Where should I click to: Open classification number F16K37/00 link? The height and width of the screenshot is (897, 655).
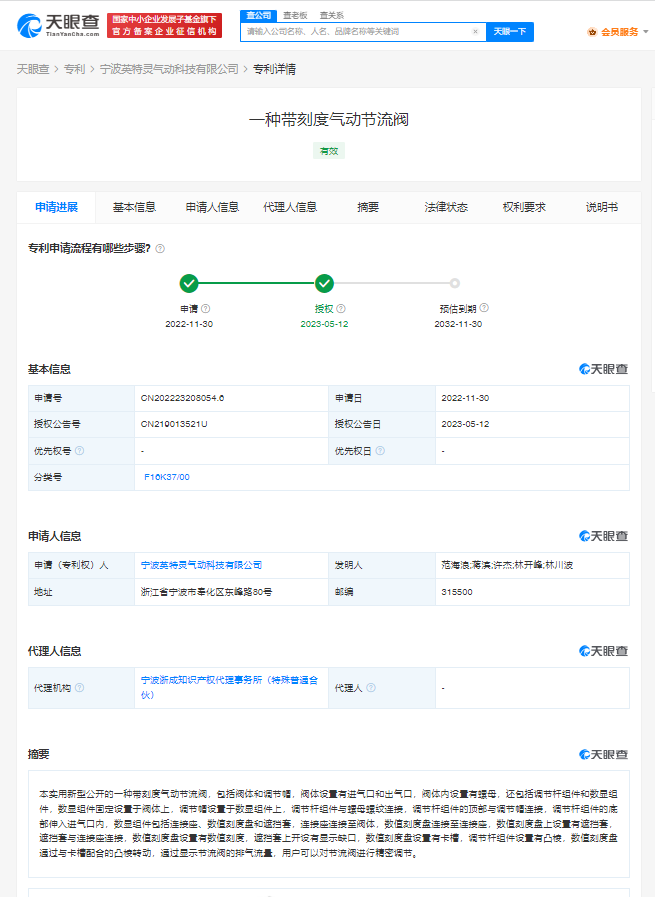coord(167,477)
